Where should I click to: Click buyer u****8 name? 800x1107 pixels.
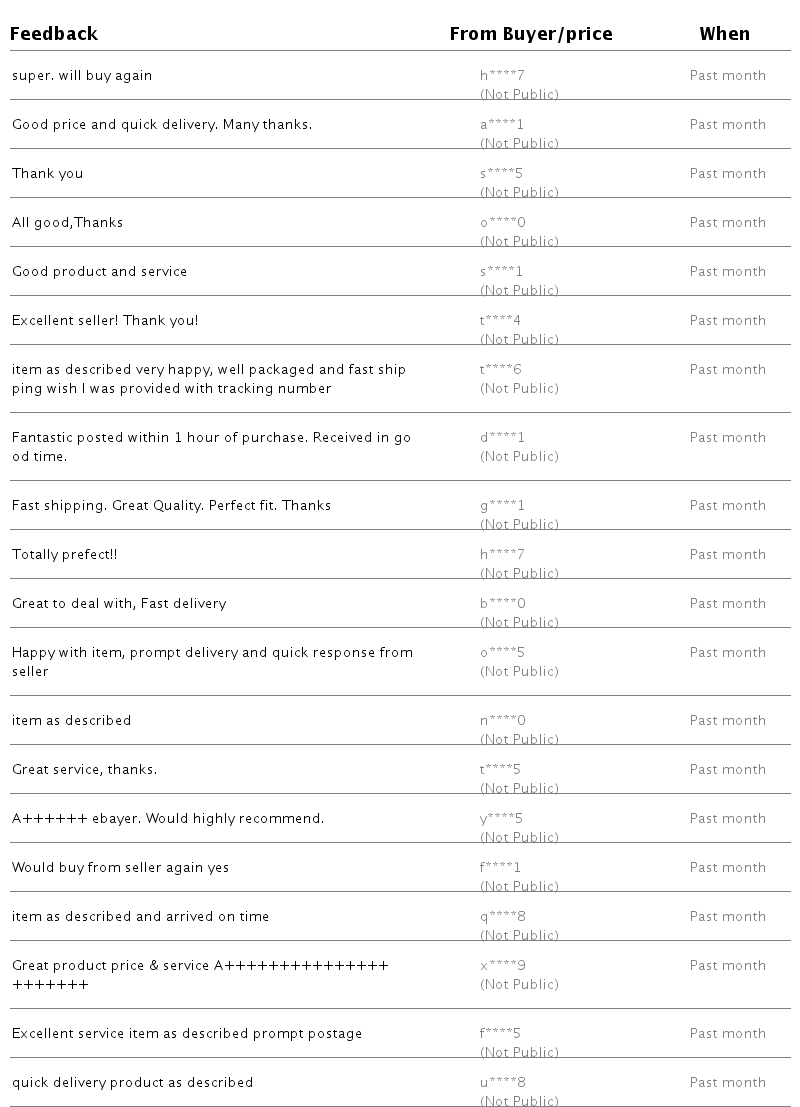tap(502, 1083)
